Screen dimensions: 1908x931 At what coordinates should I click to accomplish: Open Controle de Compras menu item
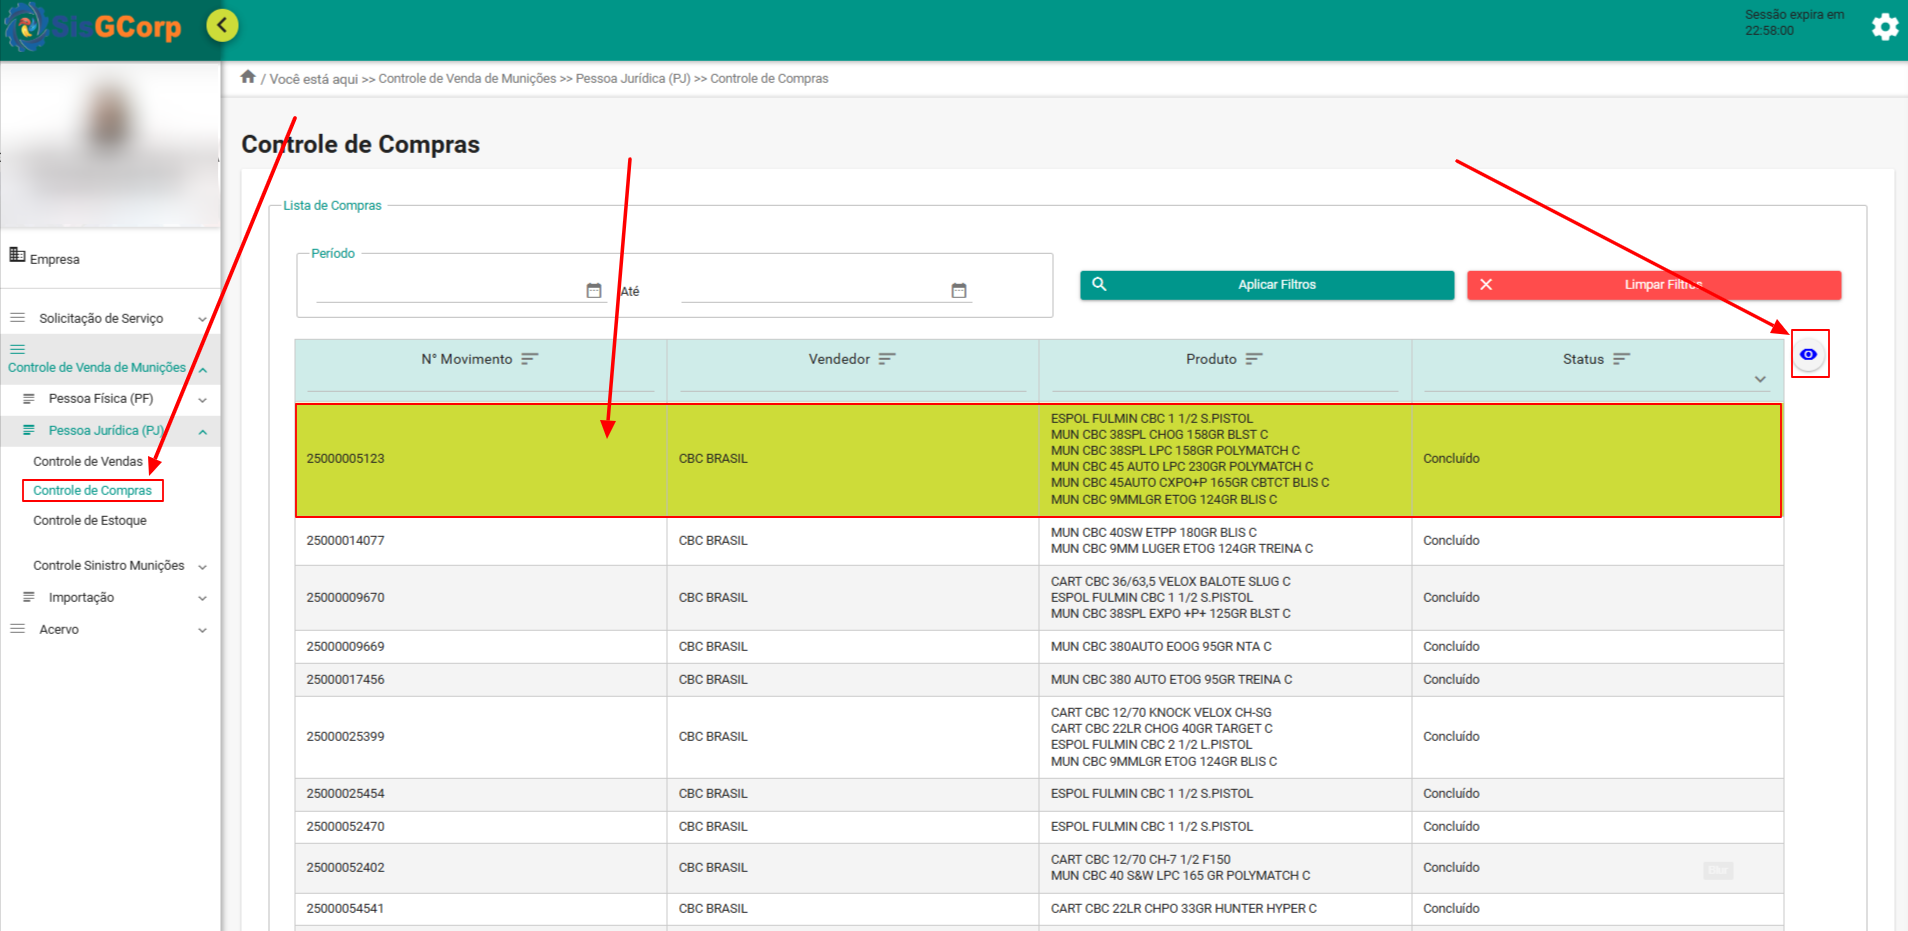click(x=92, y=491)
